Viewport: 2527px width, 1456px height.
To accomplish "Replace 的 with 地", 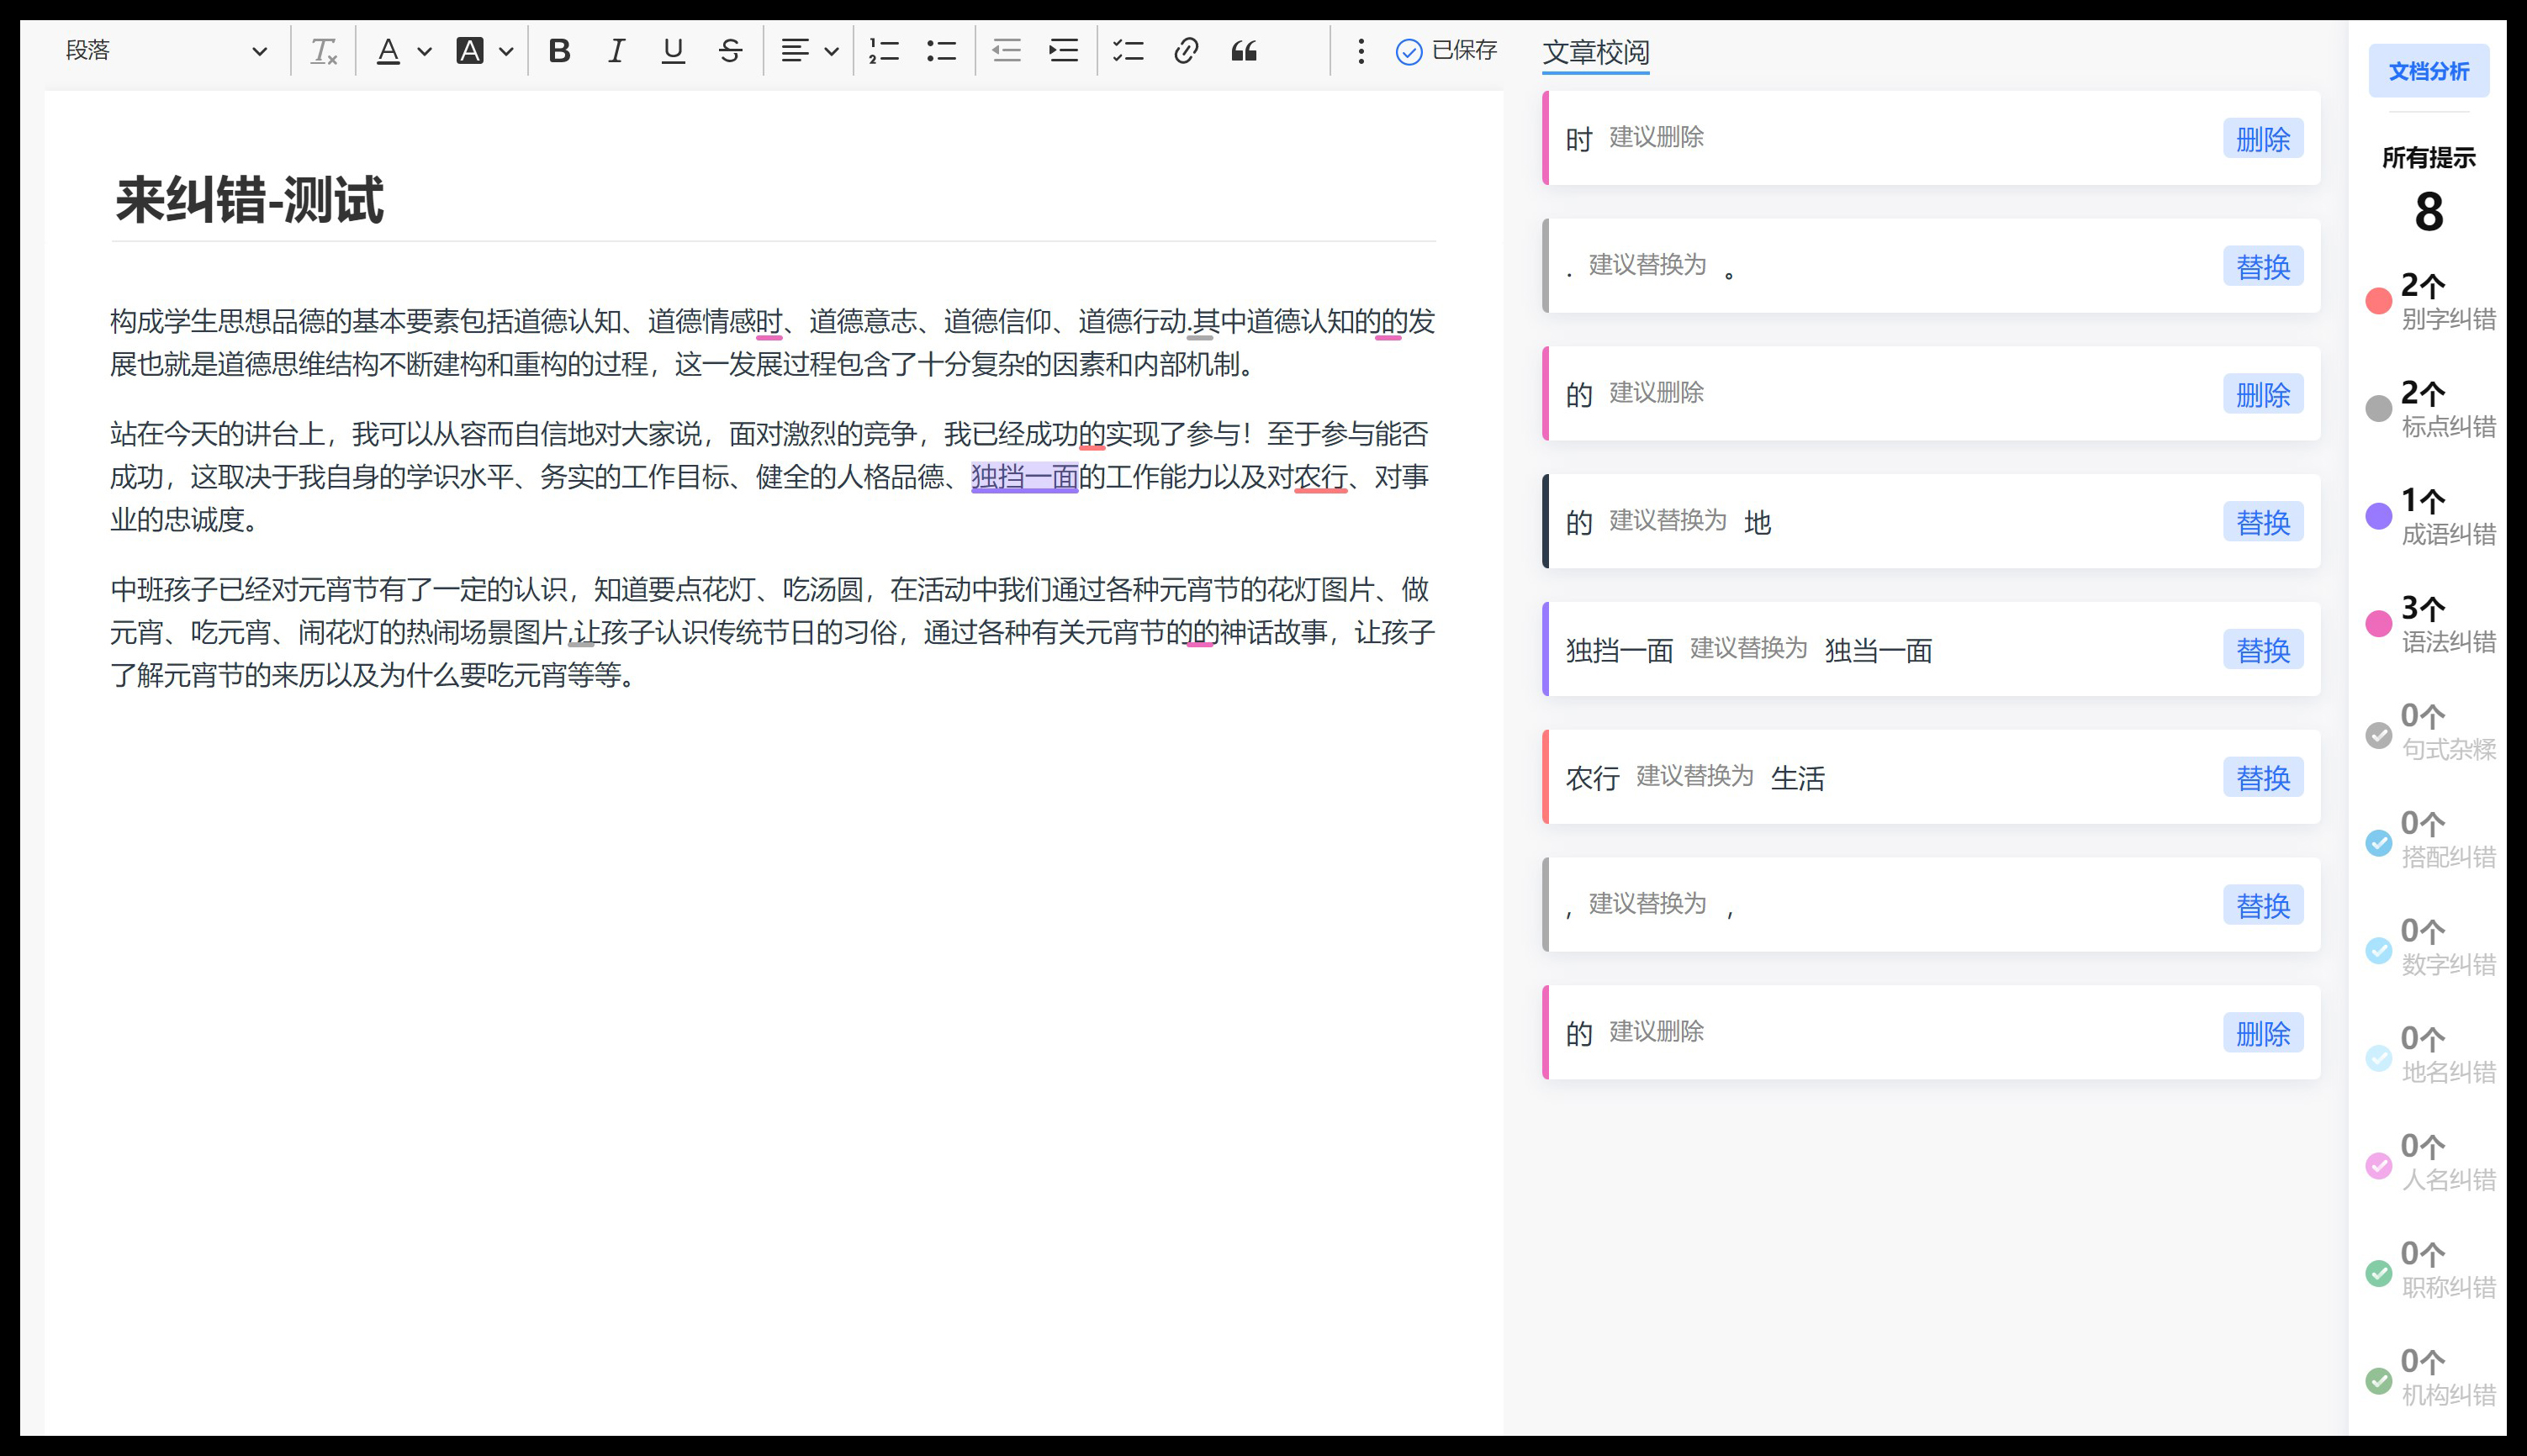I will click(2263, 522).
